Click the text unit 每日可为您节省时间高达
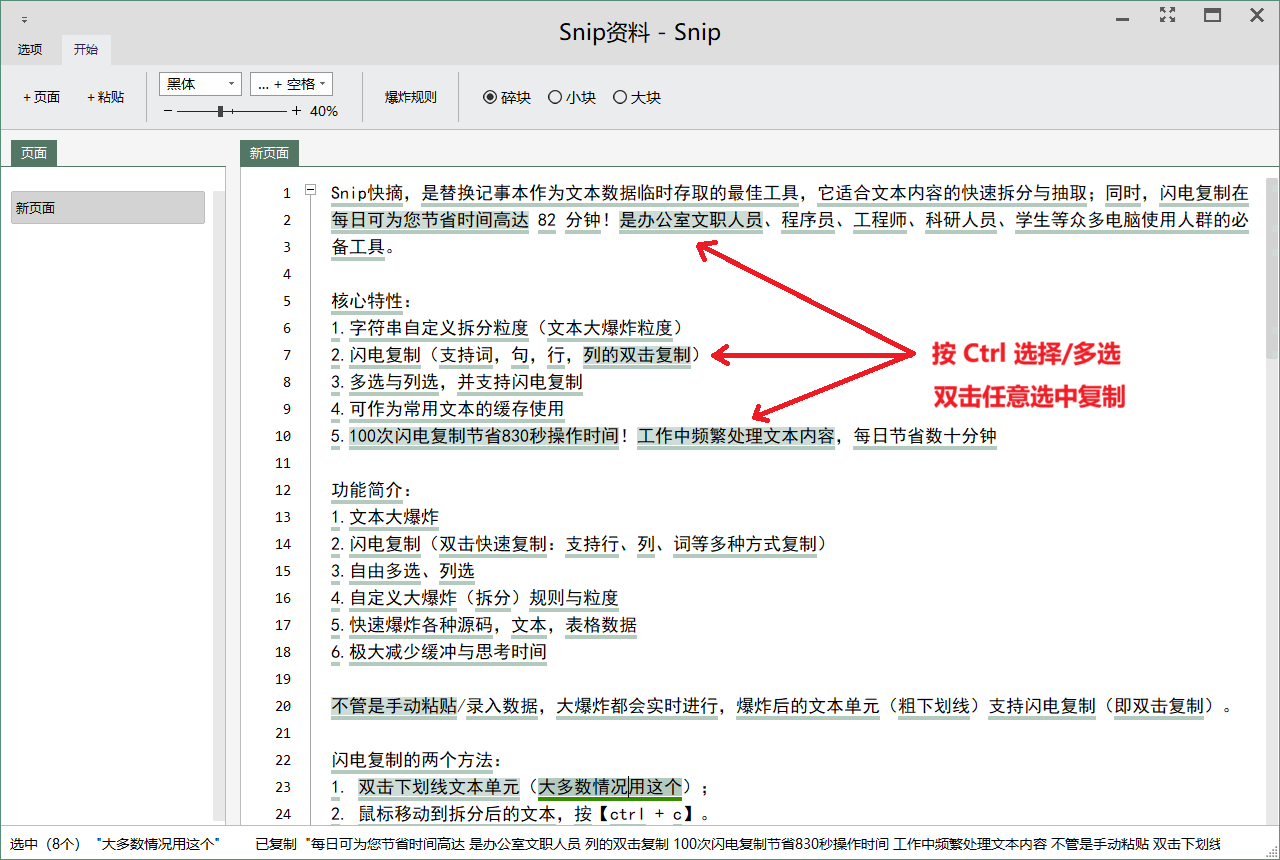This screenshot has width=1280, height=860. [x=430, y=220]
